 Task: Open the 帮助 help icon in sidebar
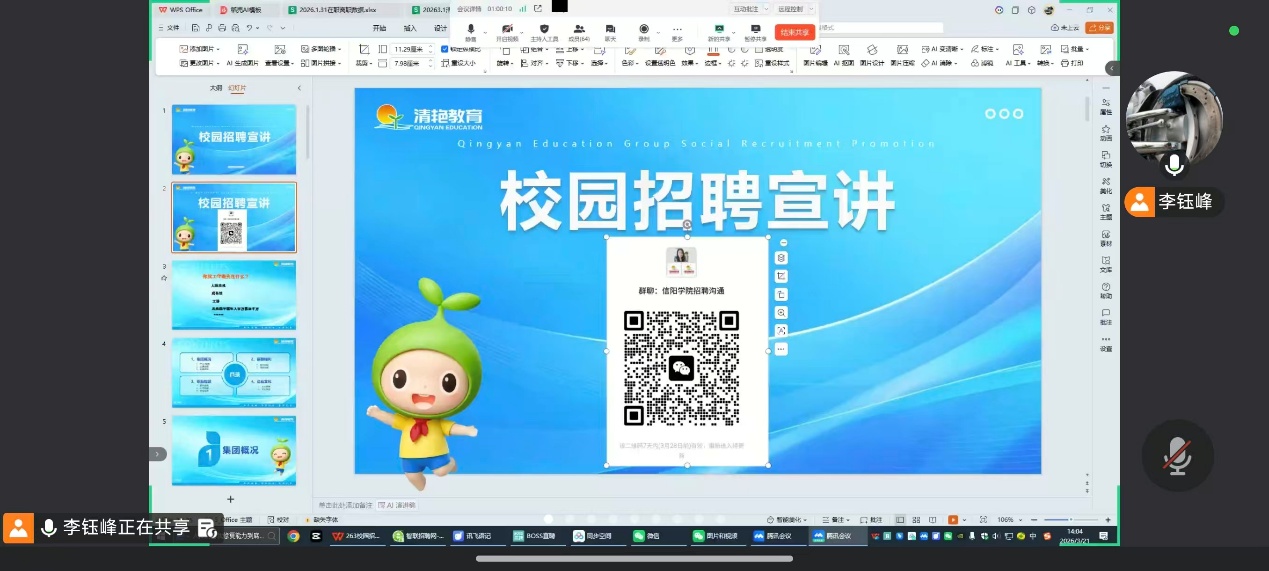pos(1106,290)
